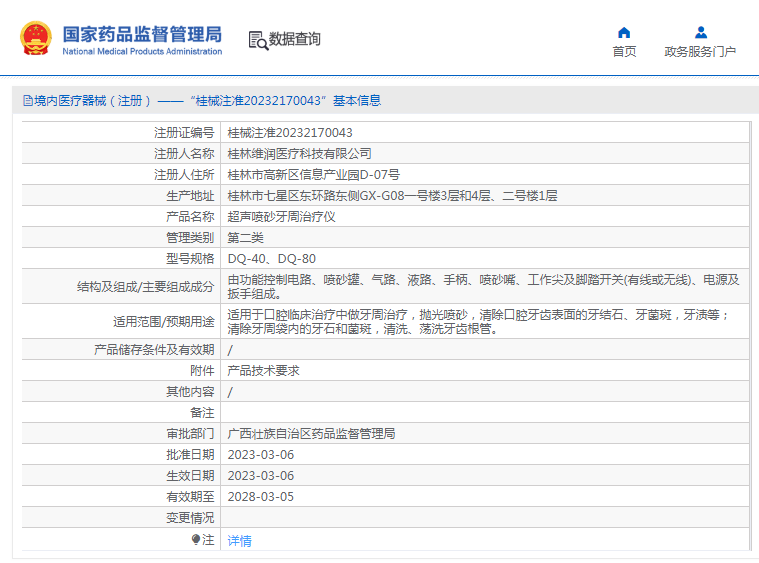Click the 注册证编号 label
Image resolution: width=759 pixels, height=563 pixels.
[x=184, y=133]
